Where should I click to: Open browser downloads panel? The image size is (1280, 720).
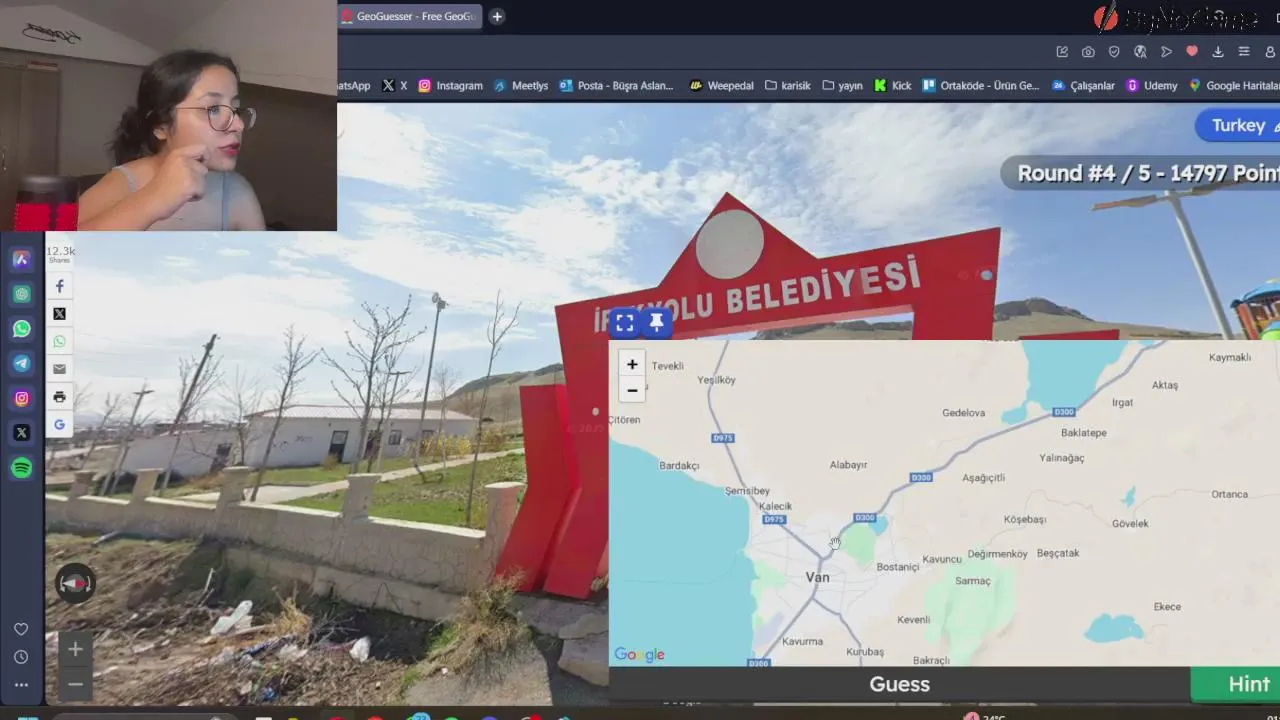[x=1218, y=52]
